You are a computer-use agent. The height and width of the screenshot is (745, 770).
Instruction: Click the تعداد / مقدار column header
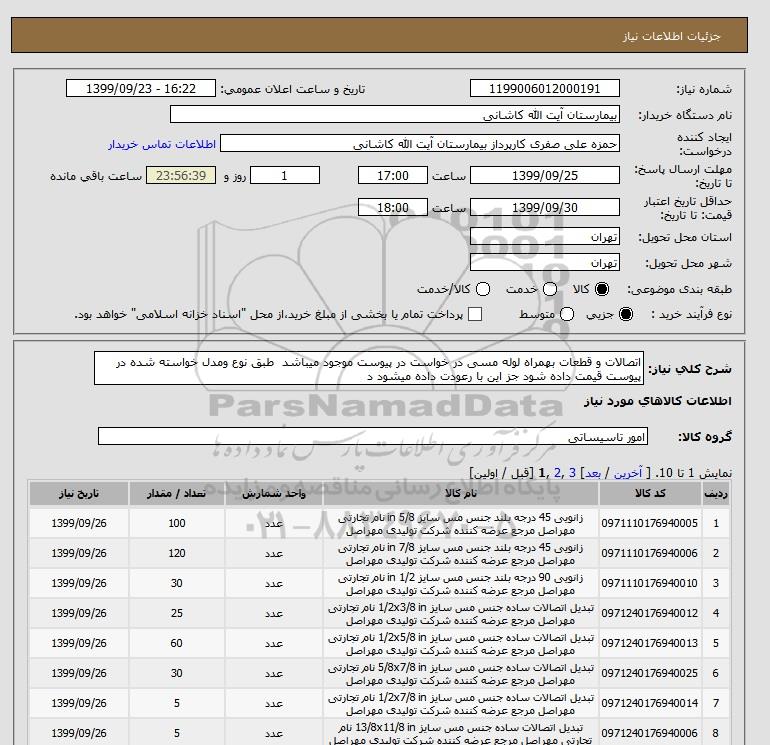point(177,494)
